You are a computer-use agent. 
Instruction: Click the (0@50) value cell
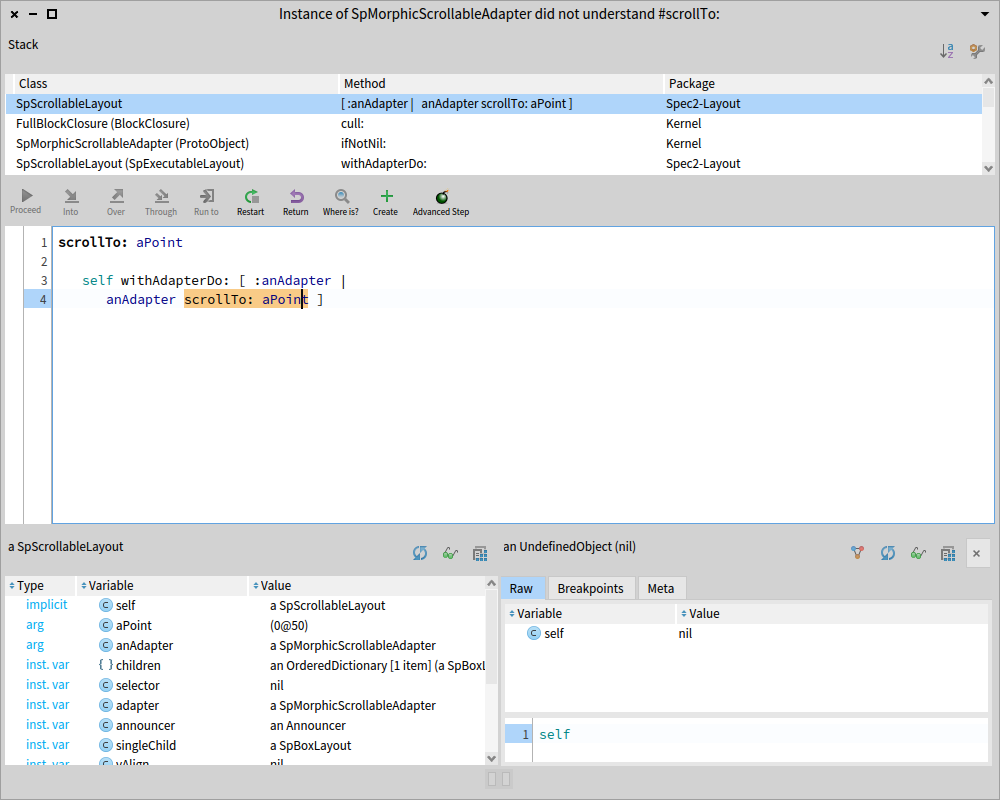tap(289, 625)
